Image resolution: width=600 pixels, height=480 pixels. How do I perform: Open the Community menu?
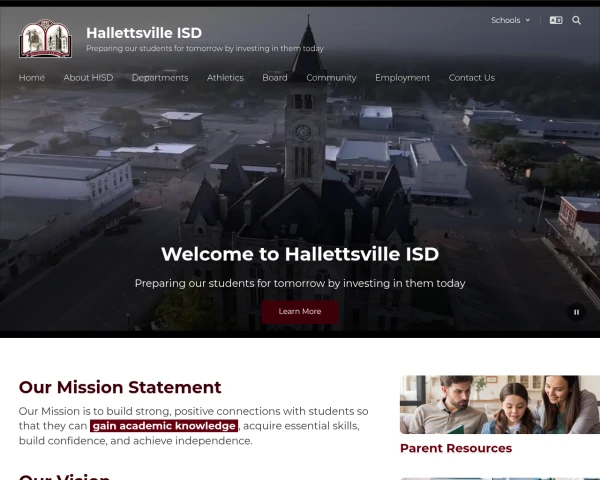click(331, 78)
